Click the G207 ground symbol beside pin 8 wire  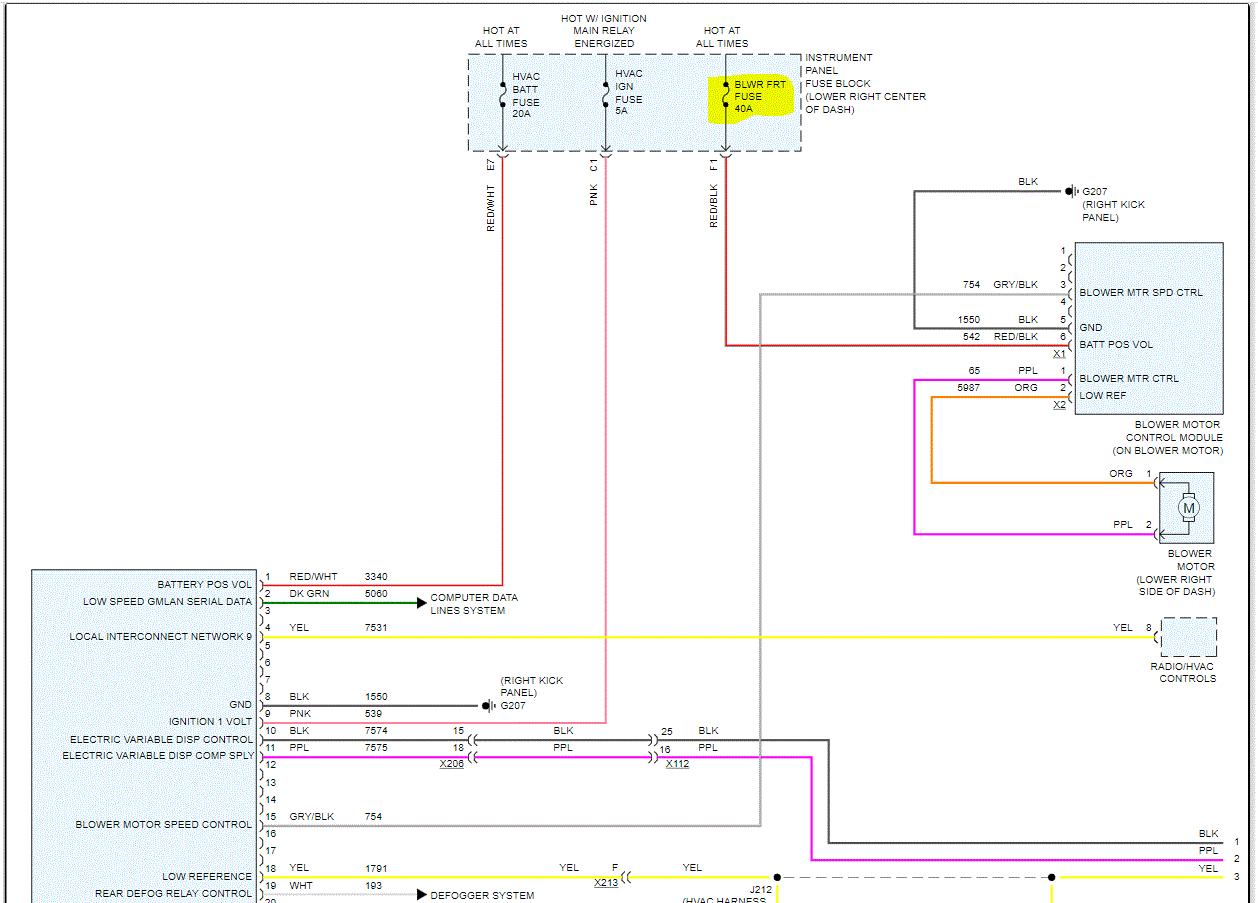click(x=487, y=706)
